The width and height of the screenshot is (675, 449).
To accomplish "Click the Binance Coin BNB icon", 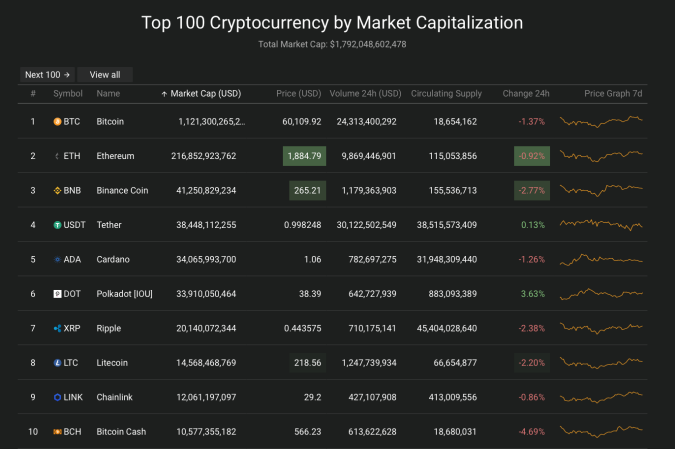I will [57, 191].
